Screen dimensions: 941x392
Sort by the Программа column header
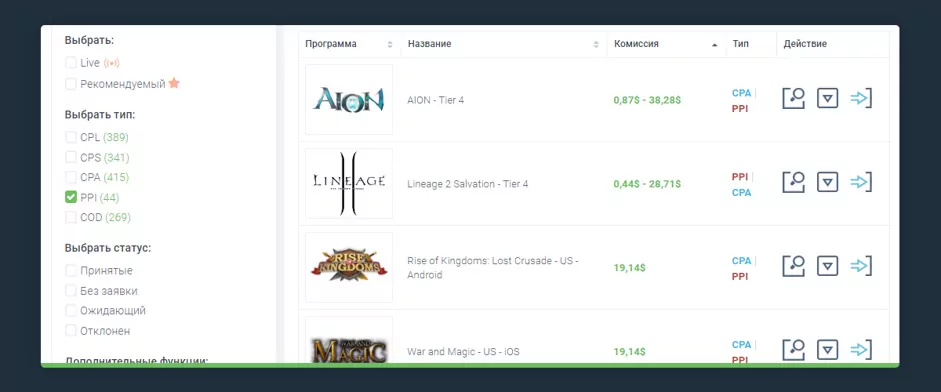349,44
